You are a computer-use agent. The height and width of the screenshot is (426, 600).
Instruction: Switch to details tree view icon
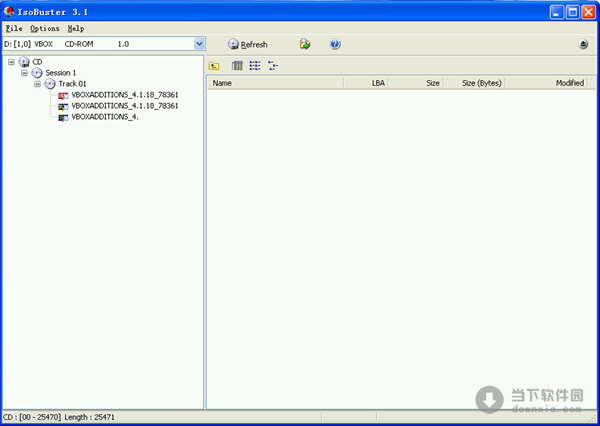[x=273, y=66]
